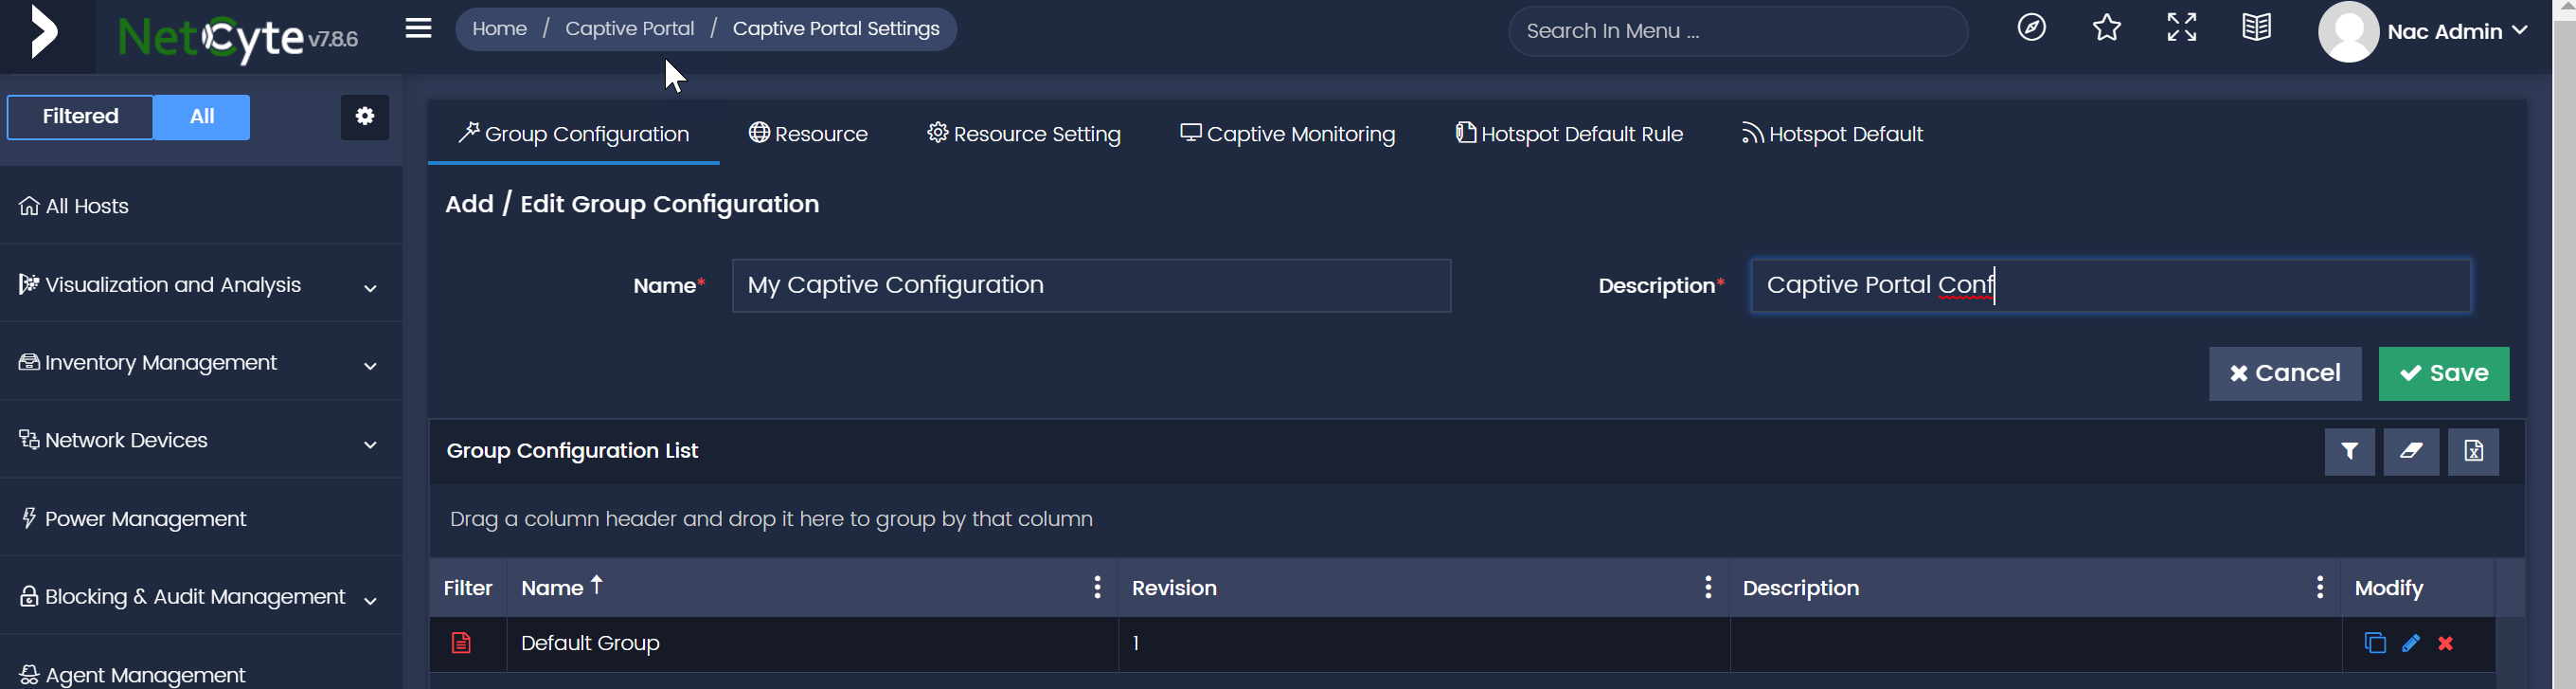Image resolution: width=2576 pixels, height=689 pixels.
Task: Go to Home breadcrumb
Action: click(499, 29)
